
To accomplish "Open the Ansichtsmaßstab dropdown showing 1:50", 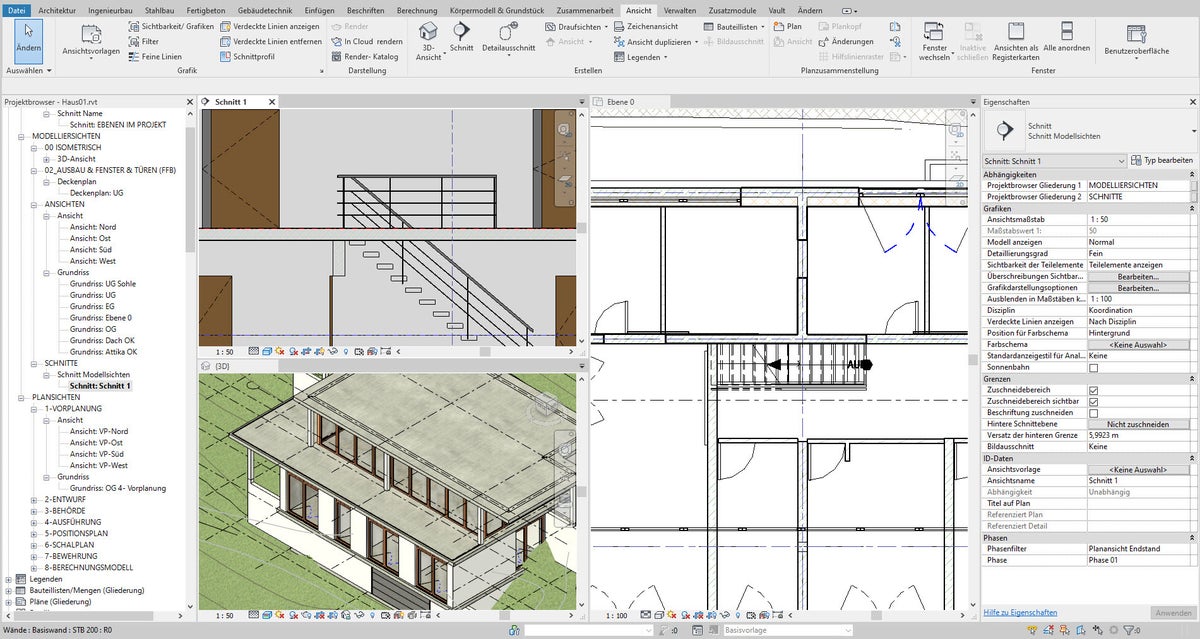I will coord(1138,218).
